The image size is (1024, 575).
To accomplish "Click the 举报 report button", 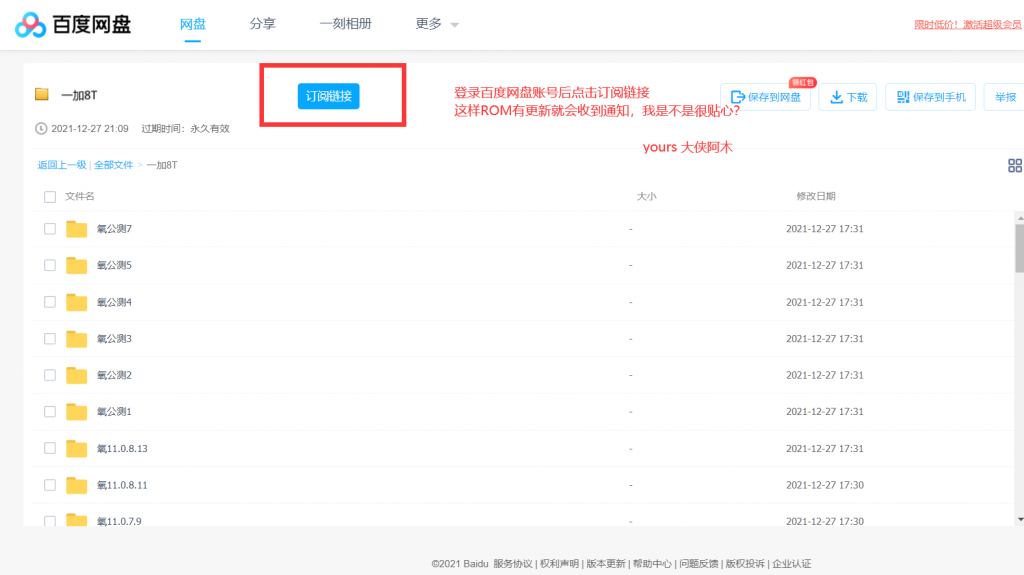I will (x=1004, y=97).
